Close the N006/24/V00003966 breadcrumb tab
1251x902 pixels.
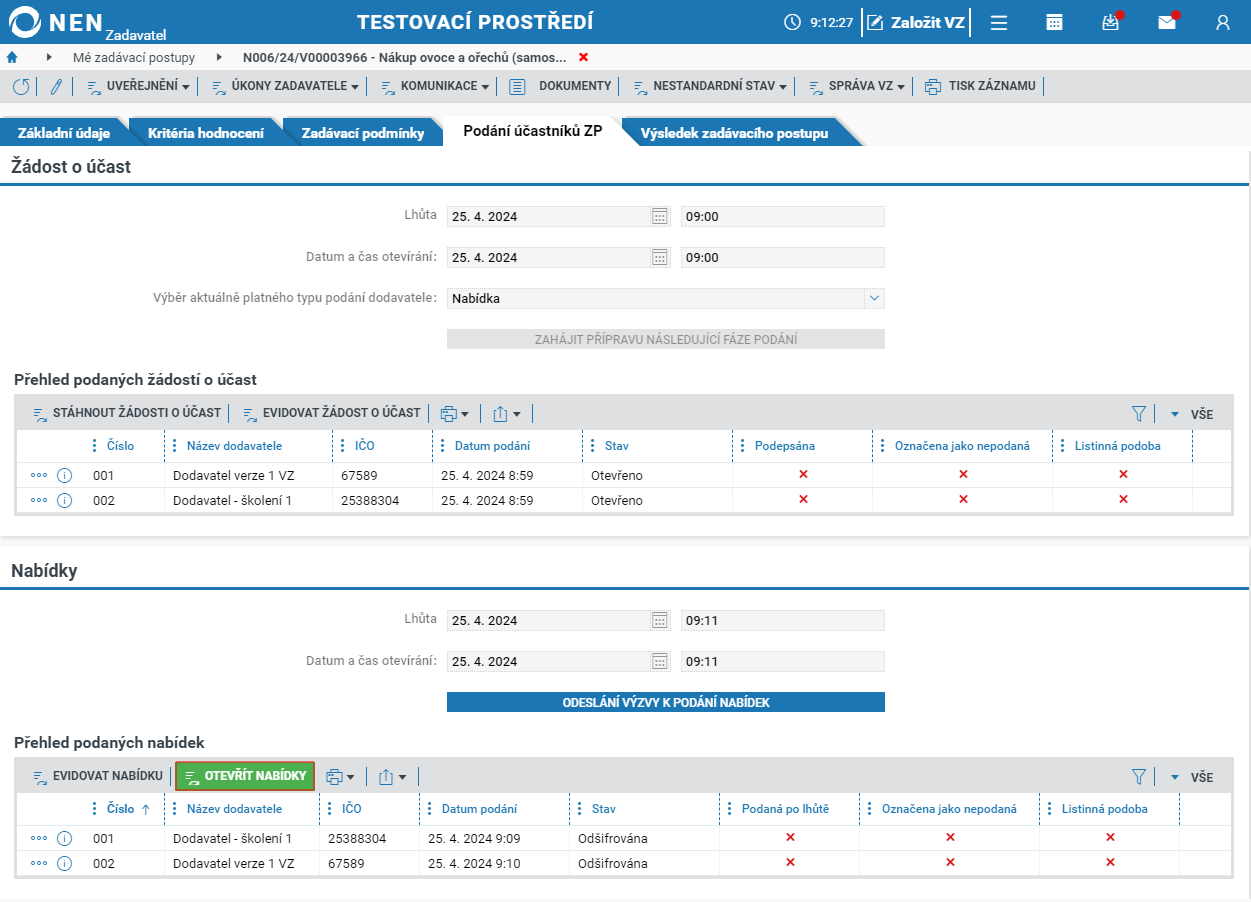[x=584, y=57]
